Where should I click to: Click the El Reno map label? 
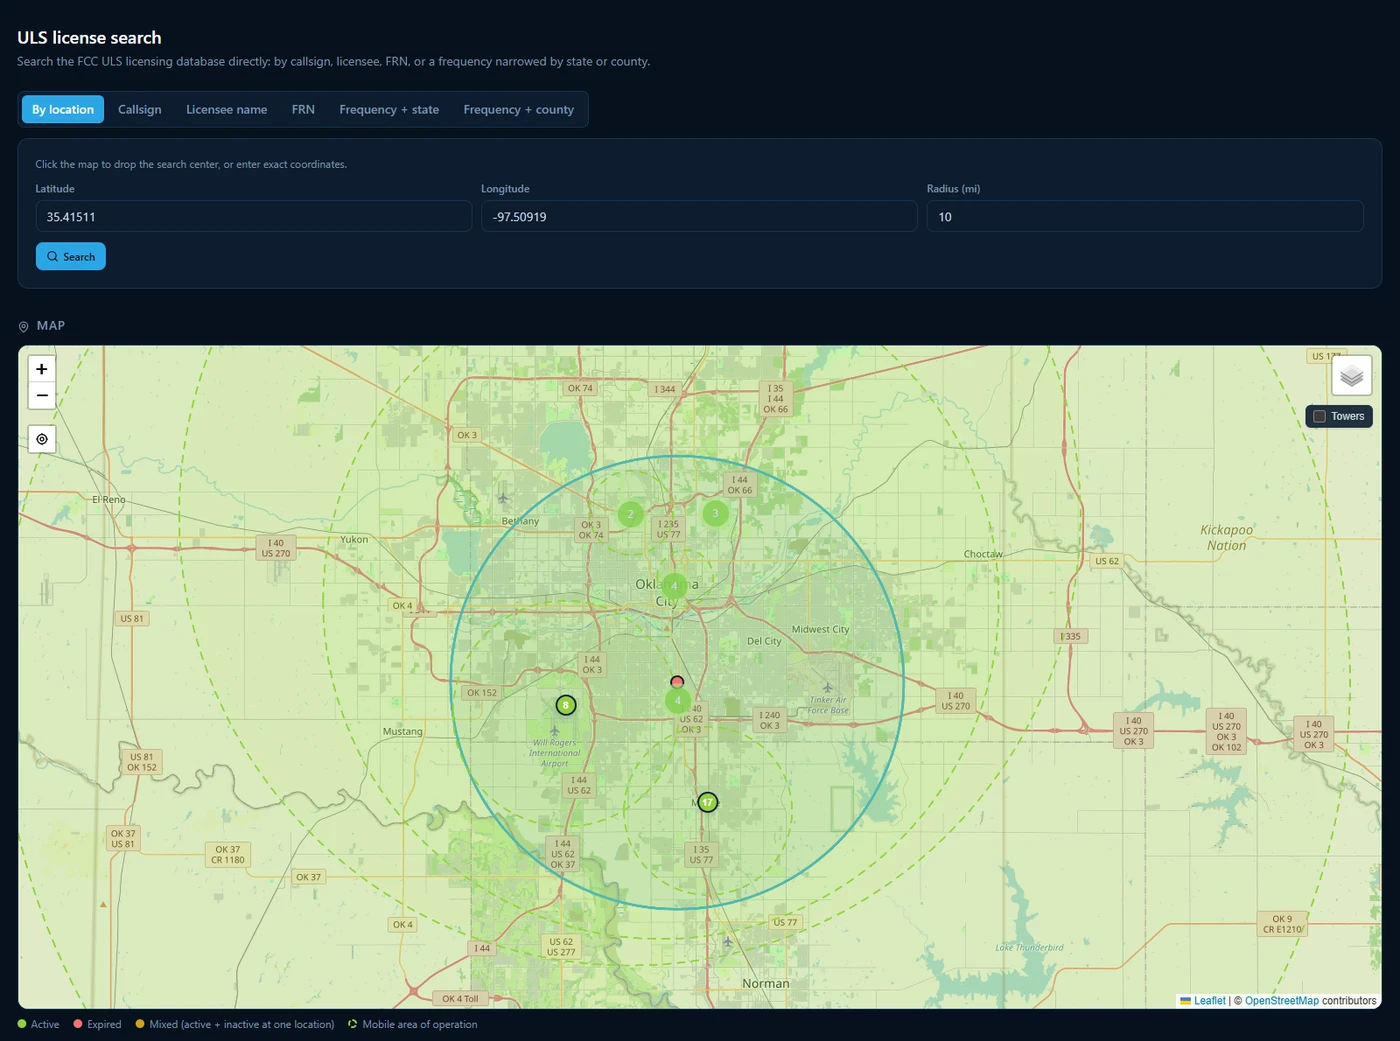click(109, 499)
